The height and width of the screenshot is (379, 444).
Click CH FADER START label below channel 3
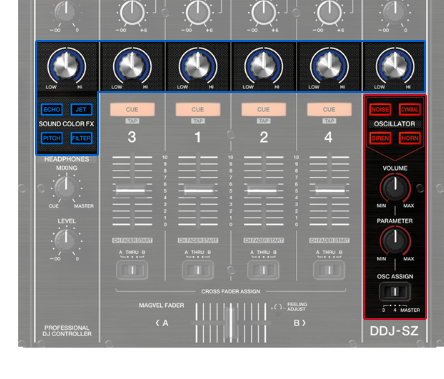coord(132,240)
